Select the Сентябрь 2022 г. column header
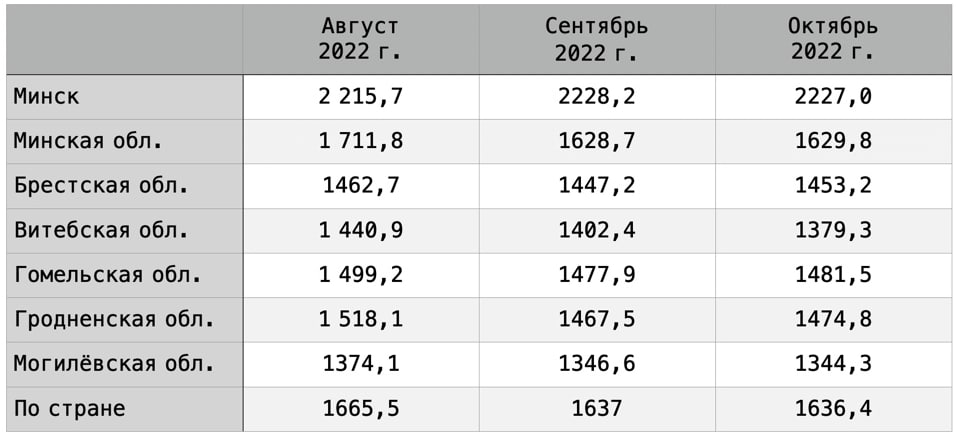 click(597, 39)
